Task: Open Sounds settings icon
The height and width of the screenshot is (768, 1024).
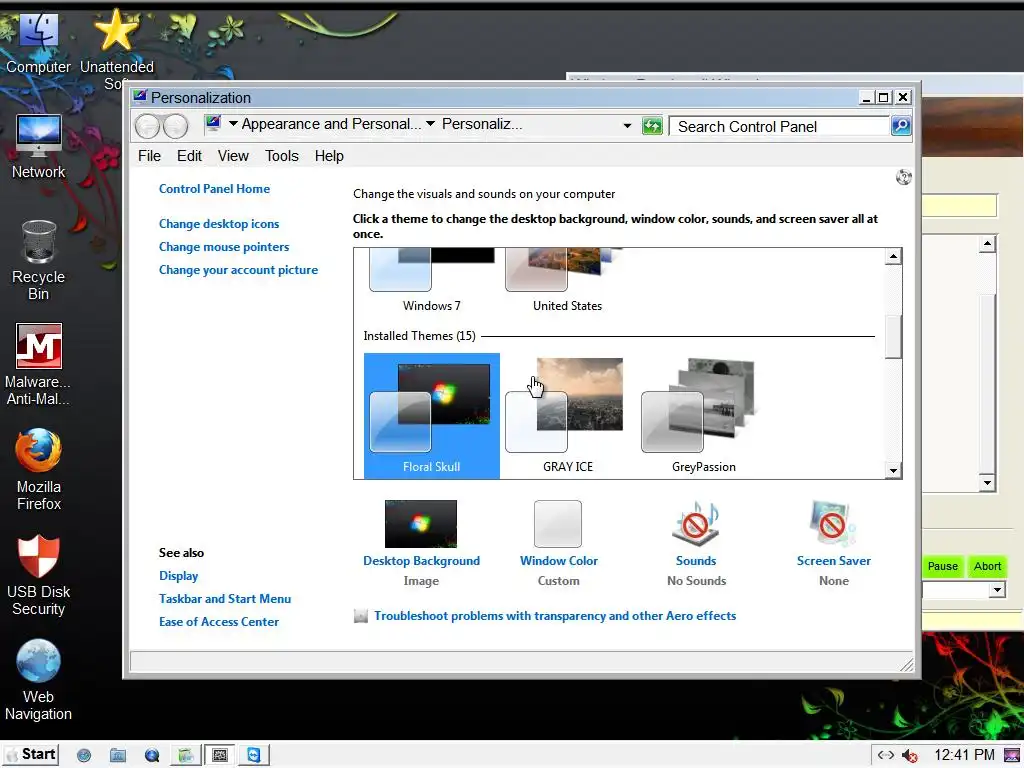Action: point(696,523)
